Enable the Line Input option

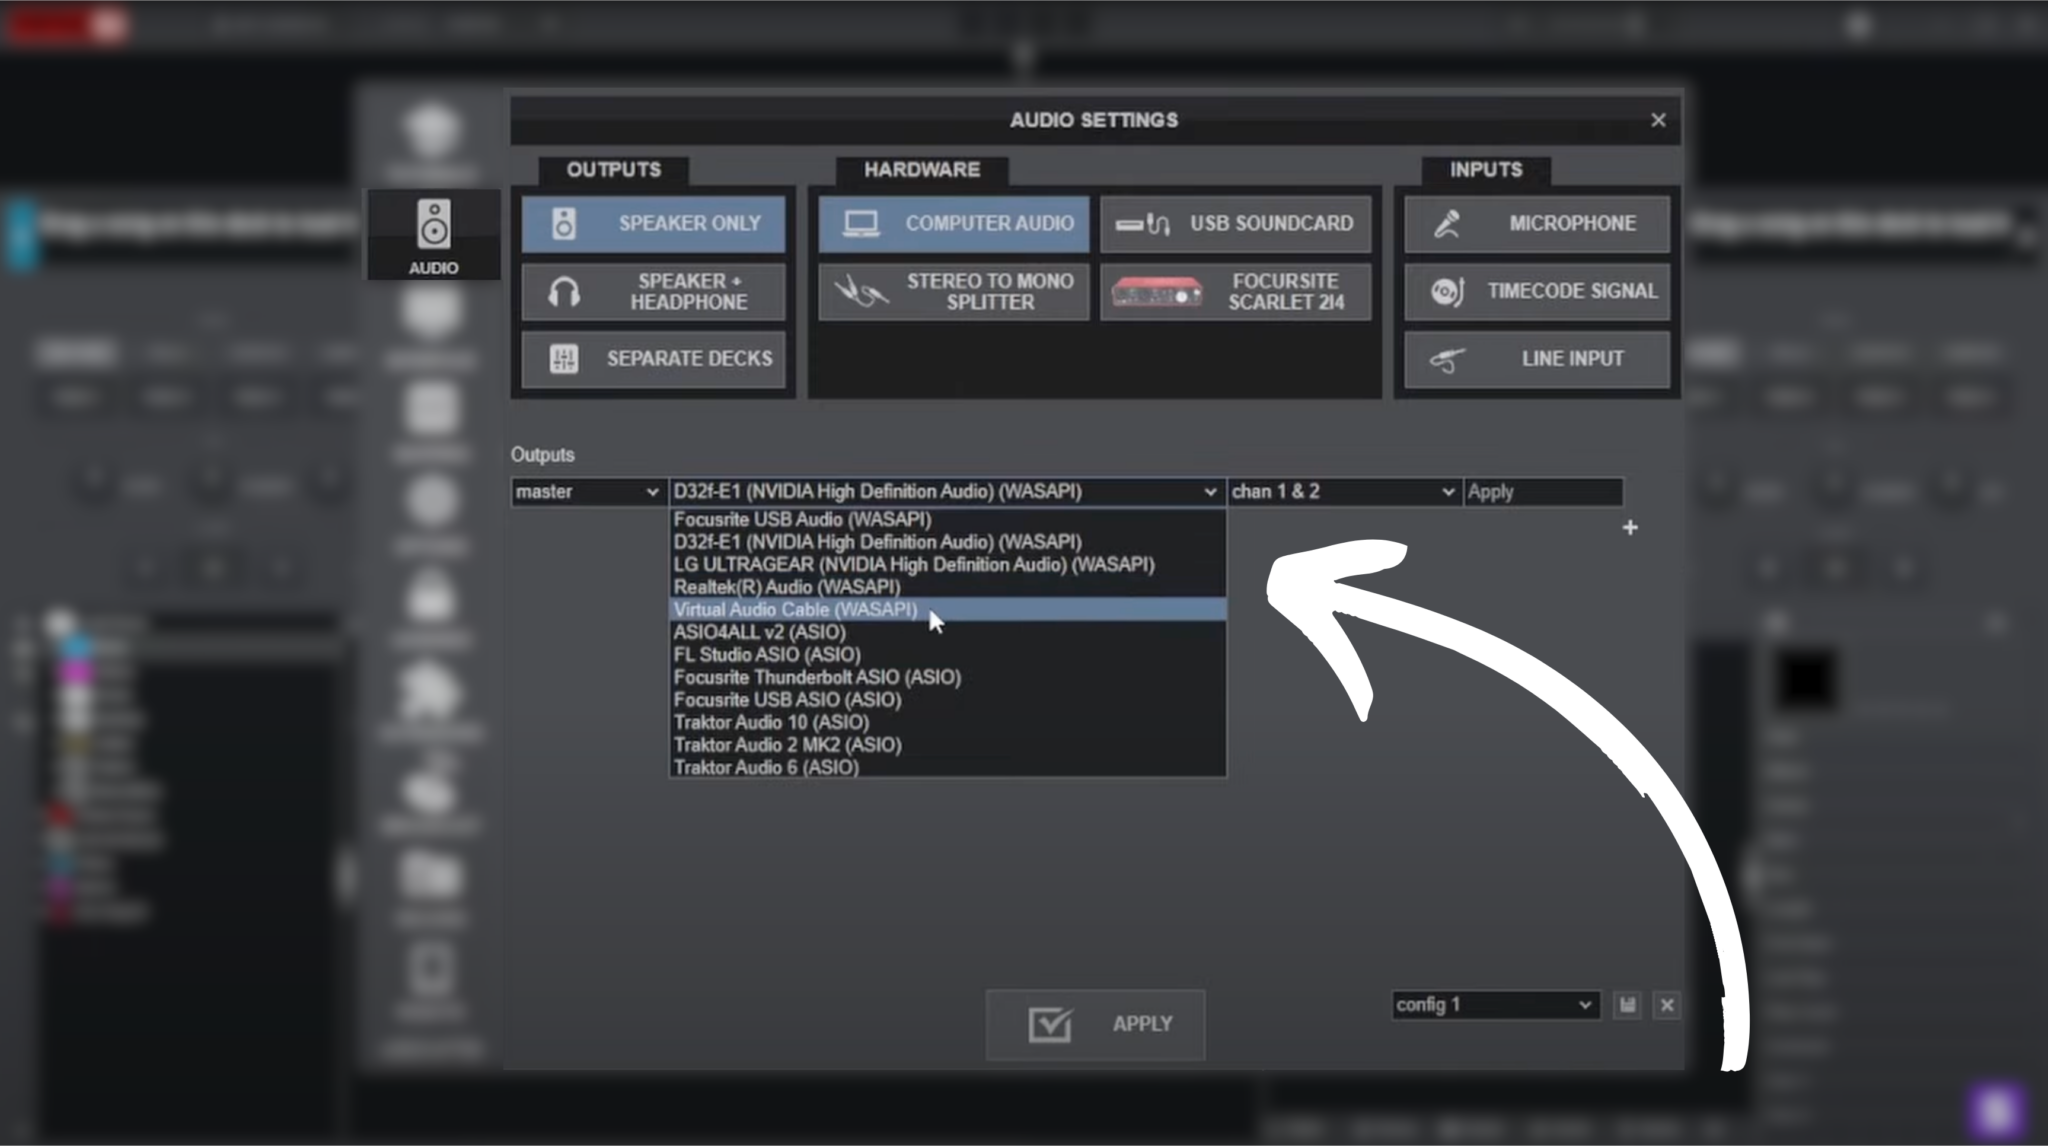click(1536, 359)
